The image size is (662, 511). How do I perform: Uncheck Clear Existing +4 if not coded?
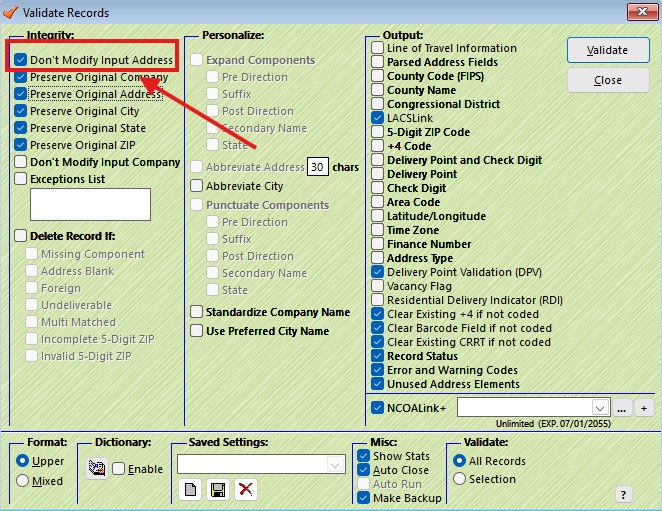pos(377,314)
